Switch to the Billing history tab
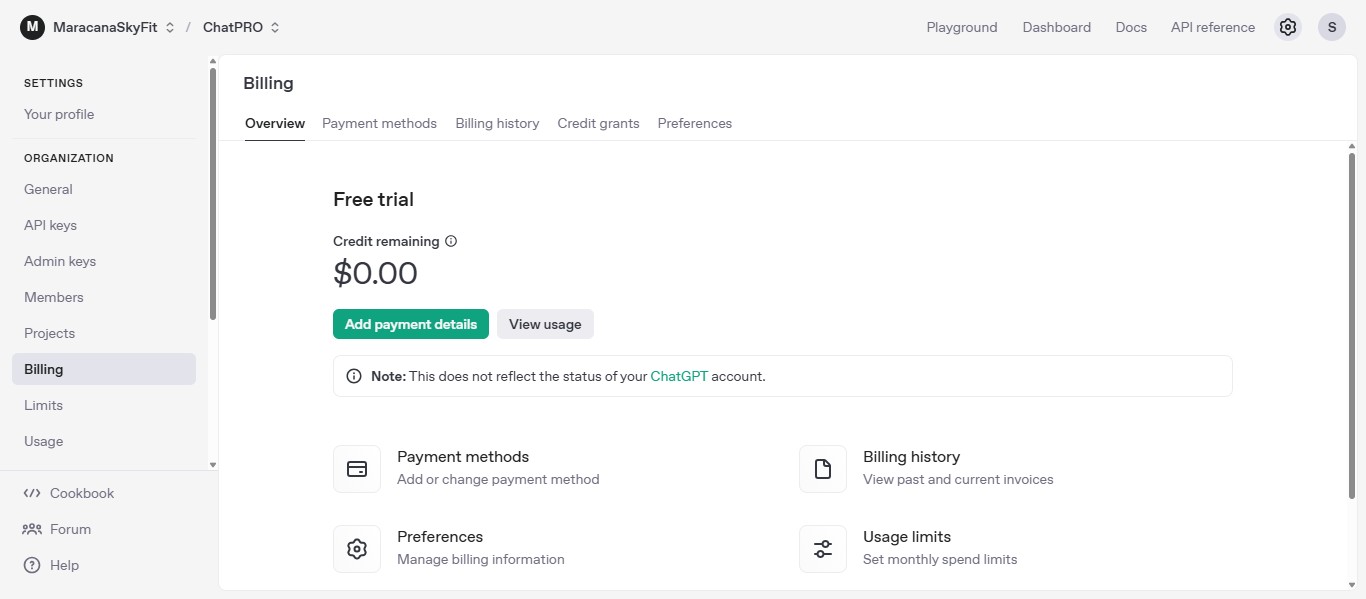This screenshot has width=1366, height=599. 497,123
